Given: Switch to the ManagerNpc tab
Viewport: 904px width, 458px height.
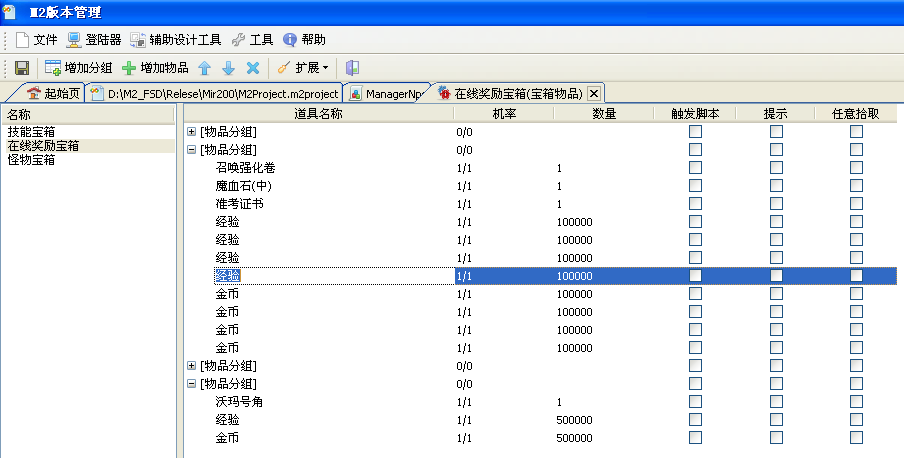Looking at the screenshot, I should [x=386, y=93].
